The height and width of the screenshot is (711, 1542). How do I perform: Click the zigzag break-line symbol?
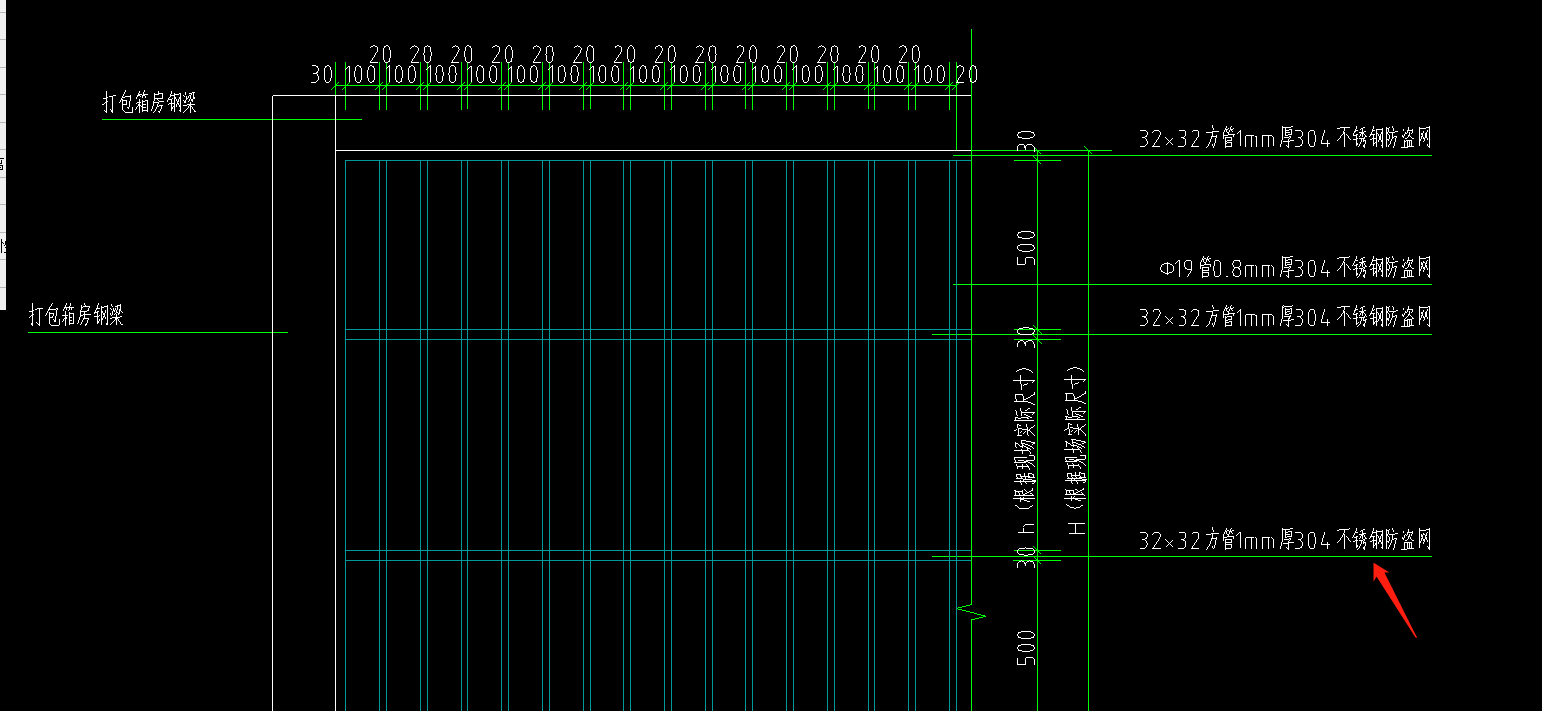coord(971,611)
